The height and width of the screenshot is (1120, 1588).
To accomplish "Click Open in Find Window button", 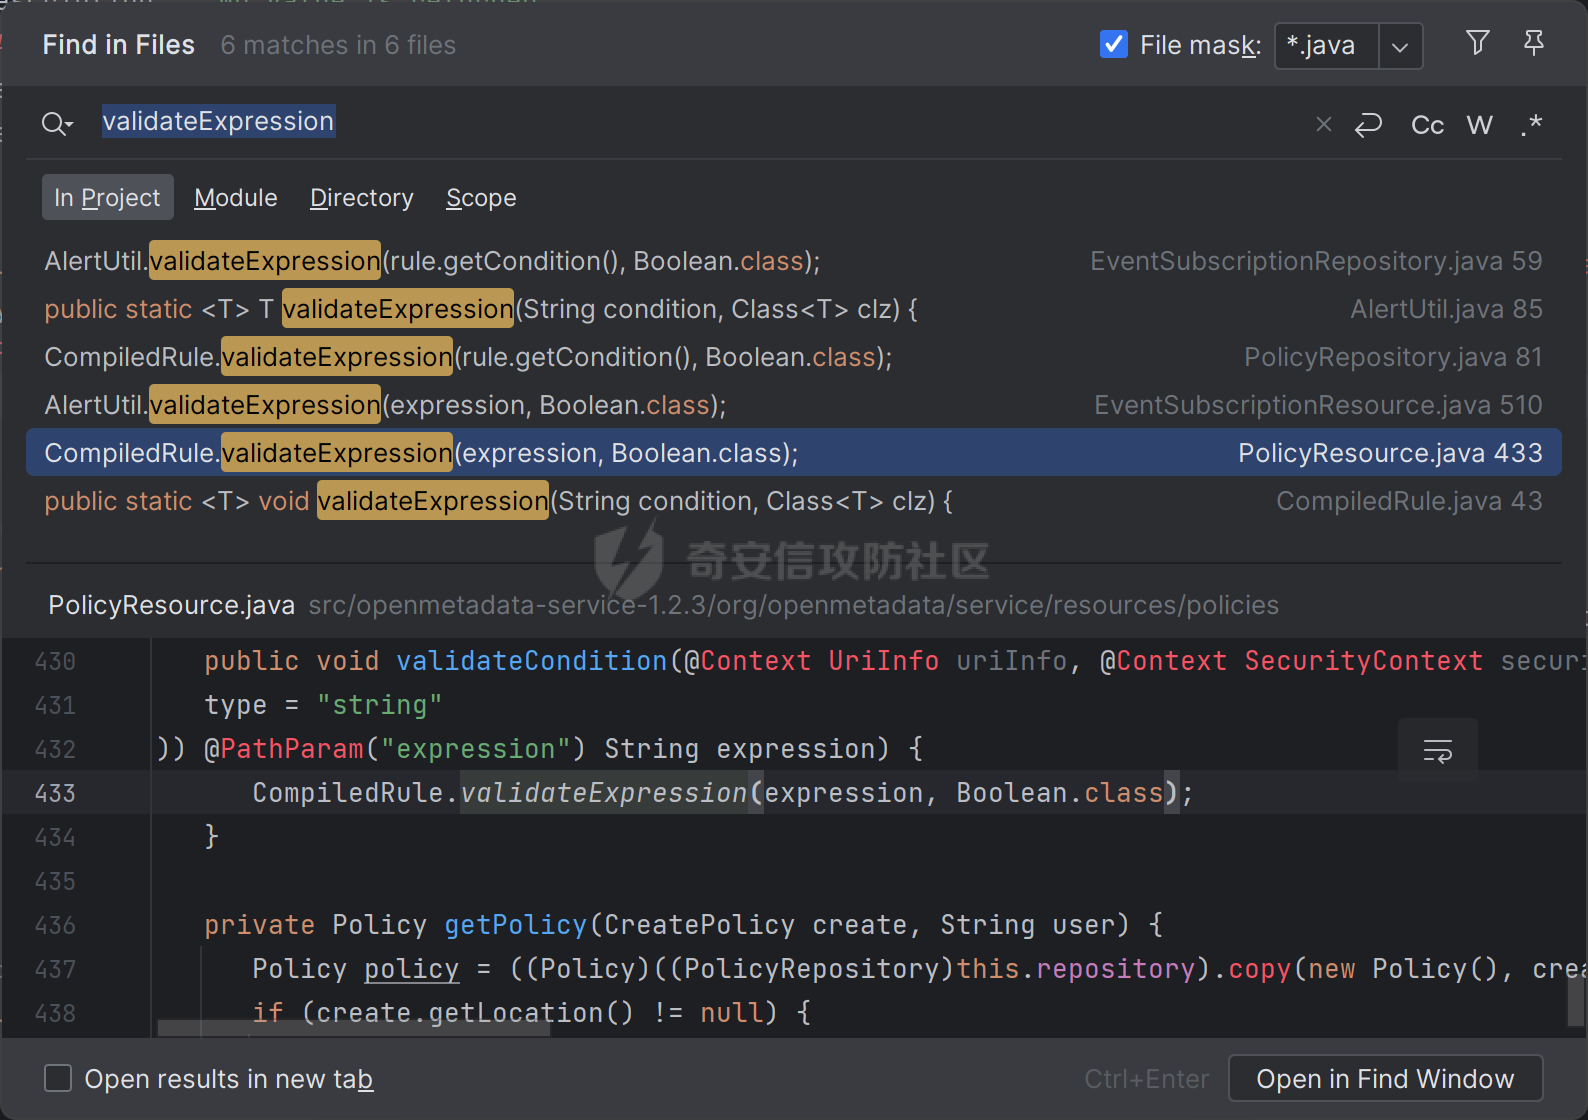I will (x=1385, y=1079).
